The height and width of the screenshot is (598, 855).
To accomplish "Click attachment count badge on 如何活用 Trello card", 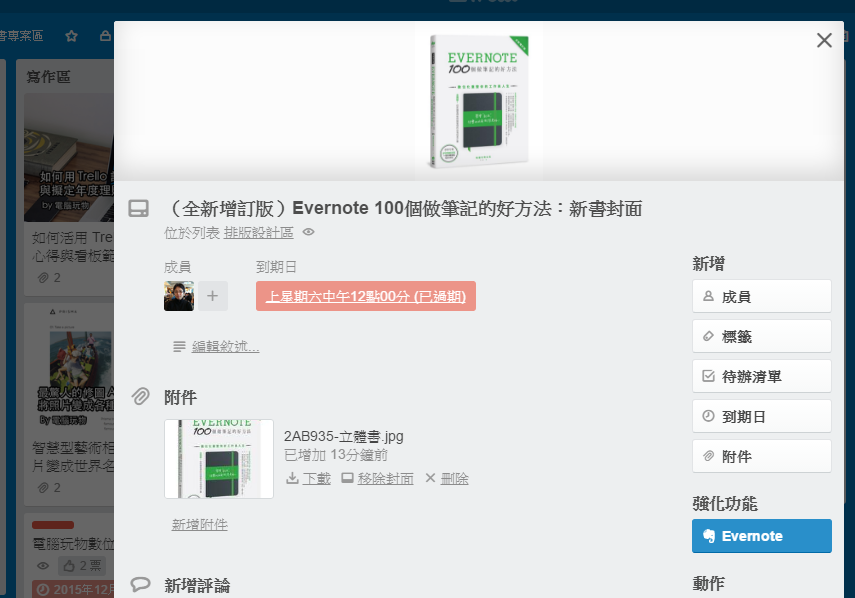I will [49, 278].
